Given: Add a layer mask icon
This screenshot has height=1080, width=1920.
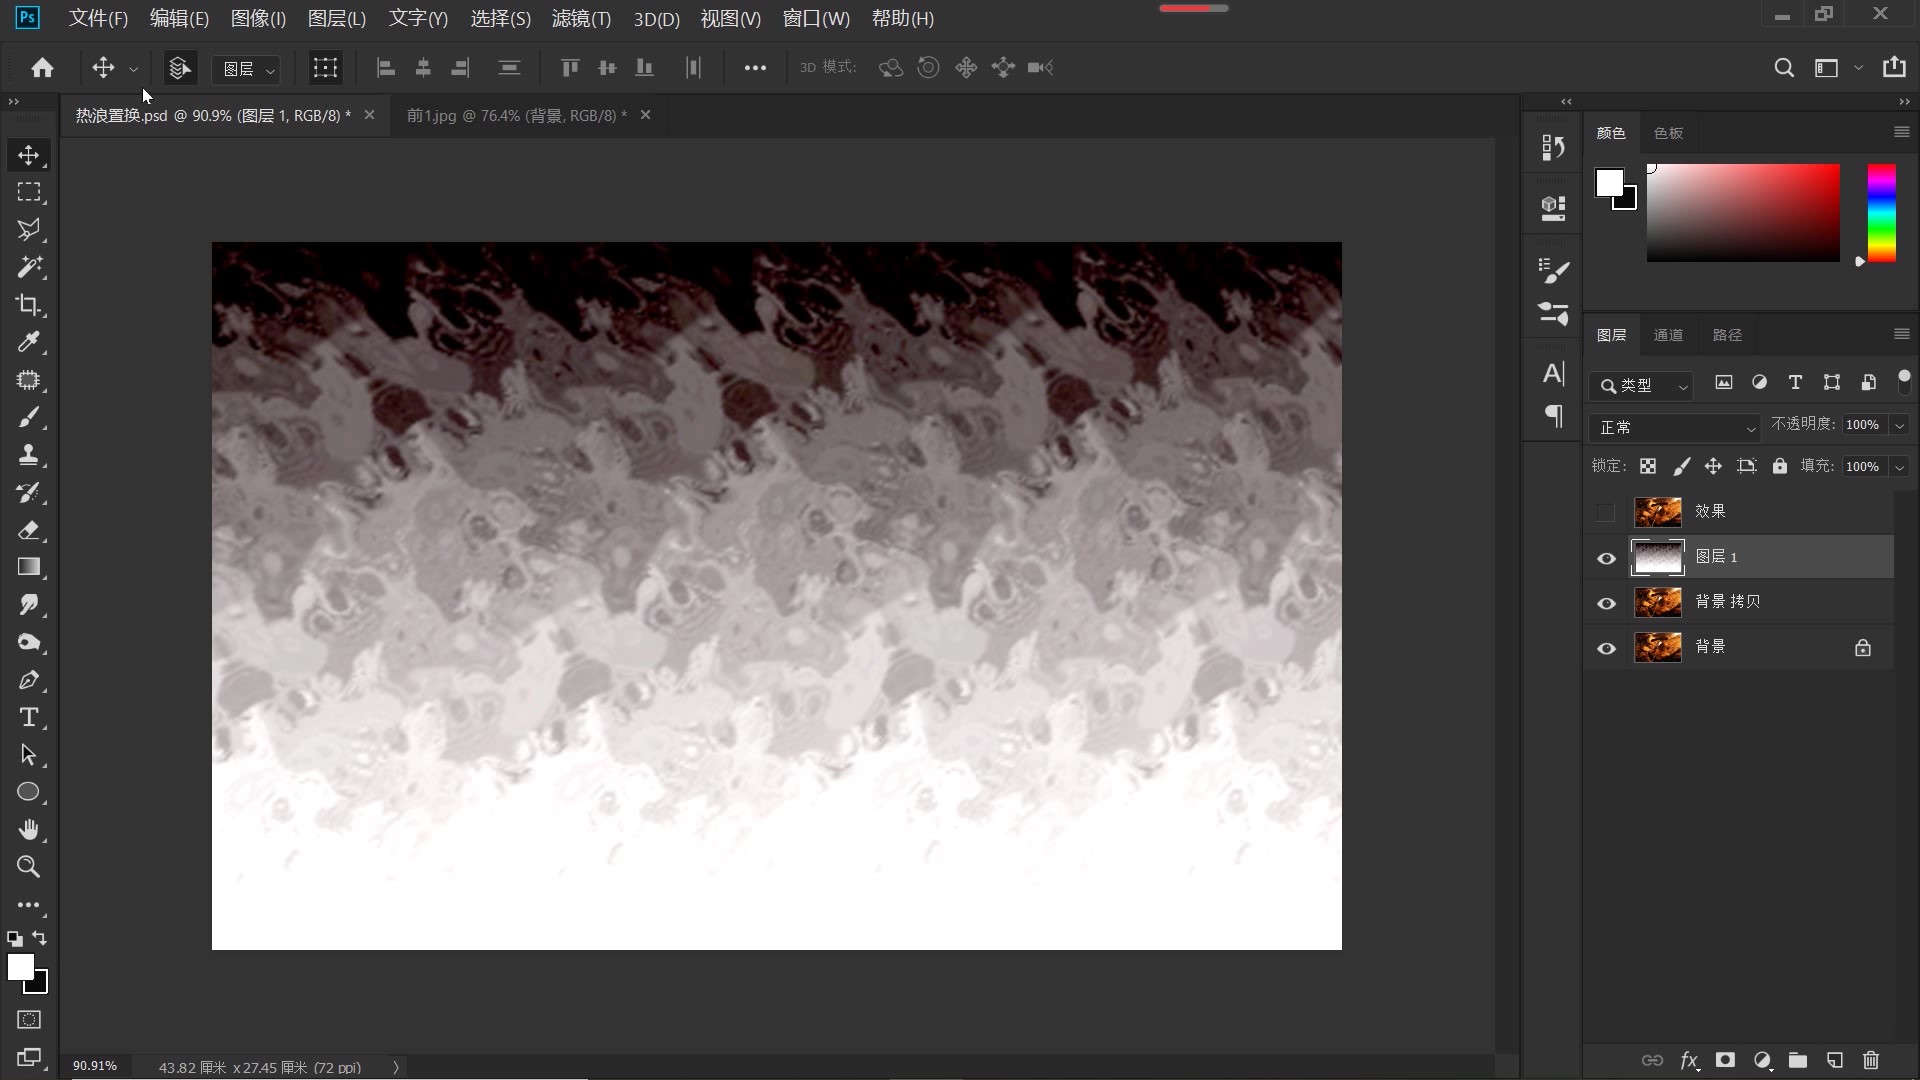Looking at the screenshot, I should [1725, 1060].
